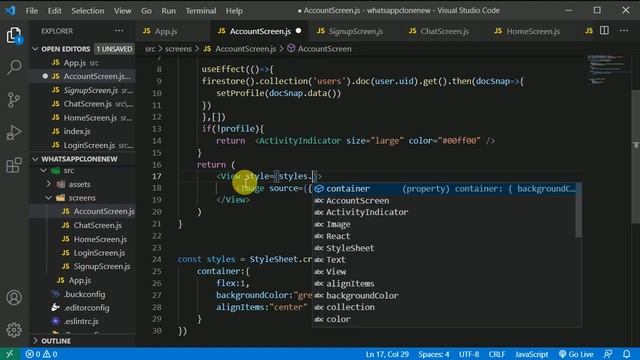The width and height of the screenshot is (640, 360).
Task: Open the Extensions view icon
Action: pyautogui.click(x=14, y=165)
